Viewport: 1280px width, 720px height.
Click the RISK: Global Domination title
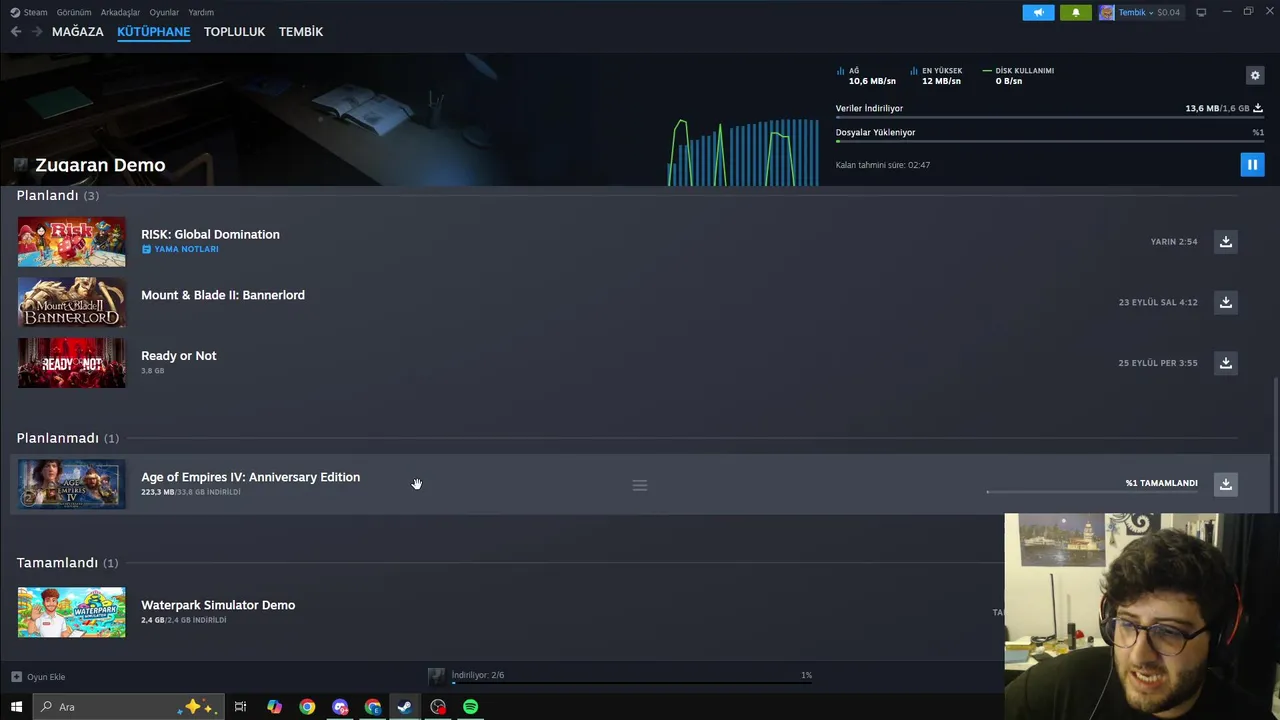(x=210, y=234)
